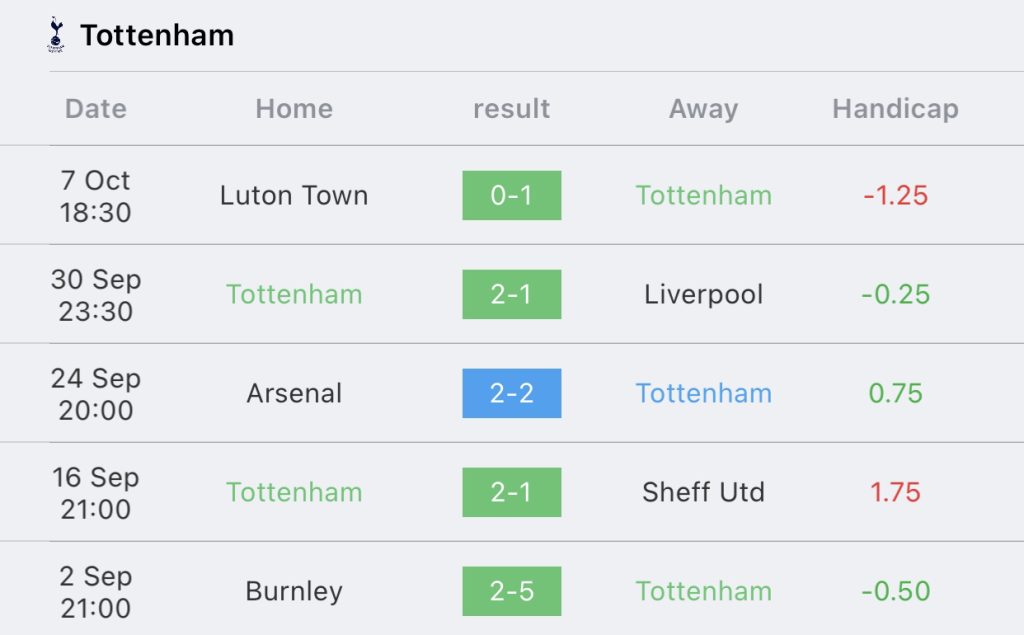Open the 0-1 result against Luton Town
The height and width of the screenshot is (635, 1024).
[x=511, y=195]
